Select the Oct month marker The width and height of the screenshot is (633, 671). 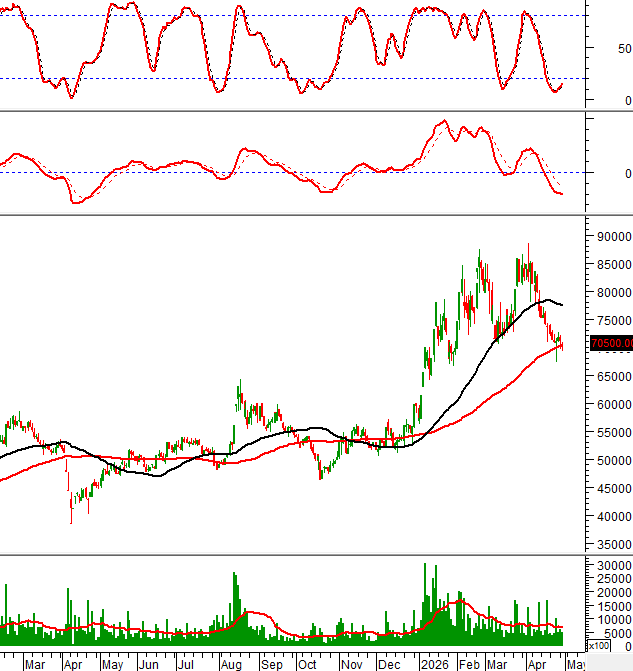pyautogui.click(x=307, y=664)
